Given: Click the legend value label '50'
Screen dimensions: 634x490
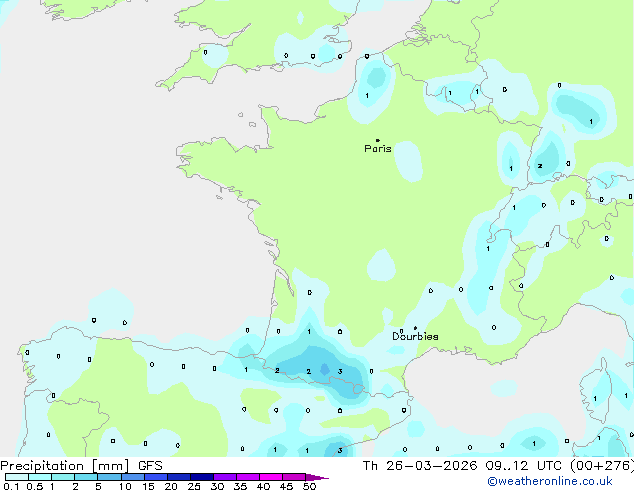Looking at the screenshot, I should coord(309,486).
